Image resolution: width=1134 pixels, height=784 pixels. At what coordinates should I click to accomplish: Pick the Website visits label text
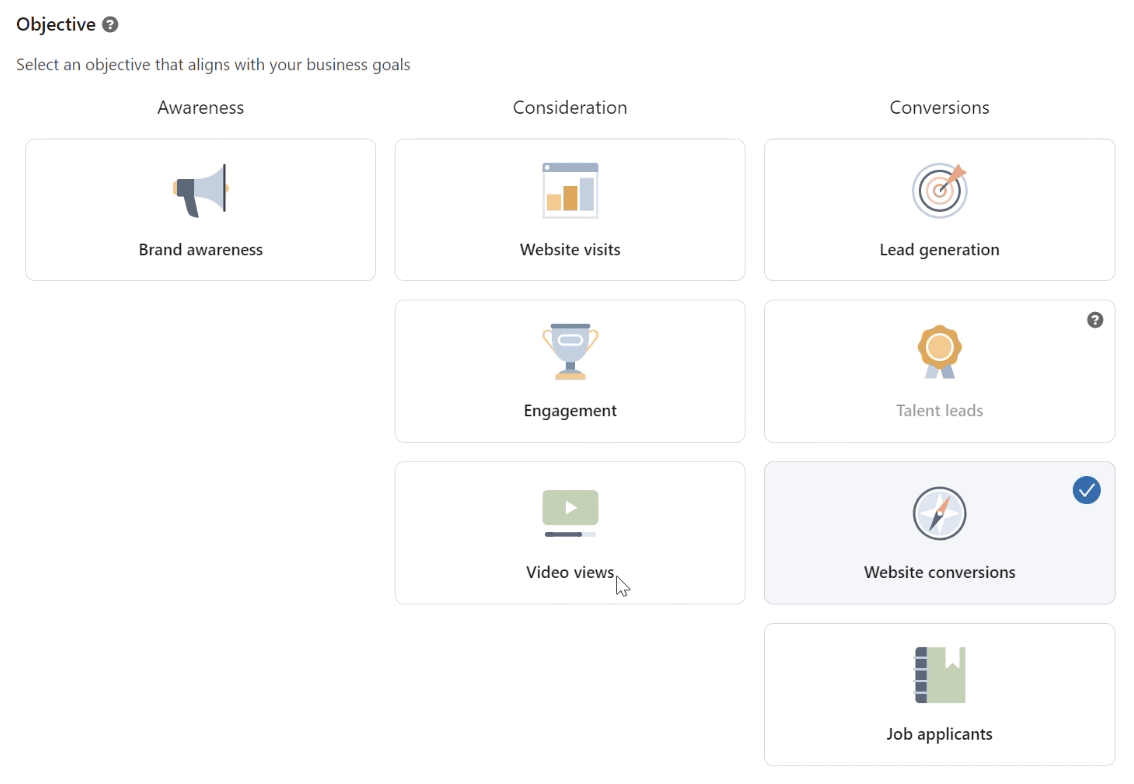coord(570,250)
